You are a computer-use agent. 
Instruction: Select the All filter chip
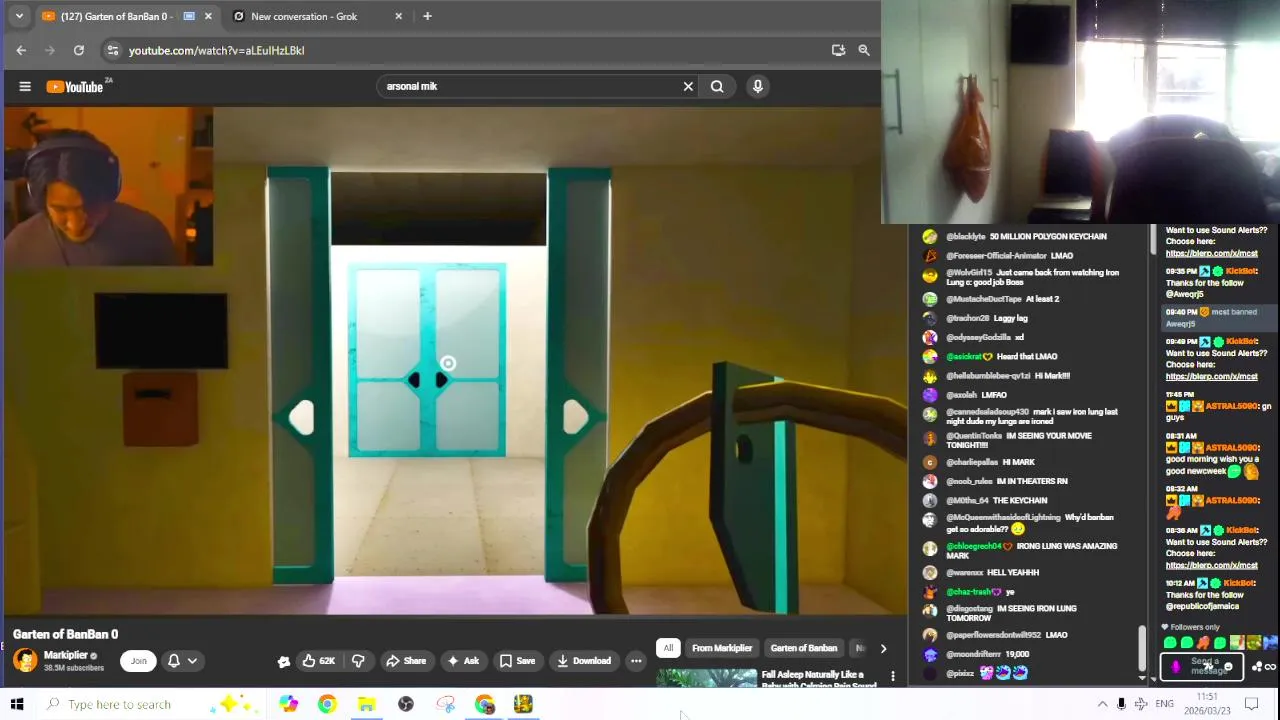click(668, 648)
